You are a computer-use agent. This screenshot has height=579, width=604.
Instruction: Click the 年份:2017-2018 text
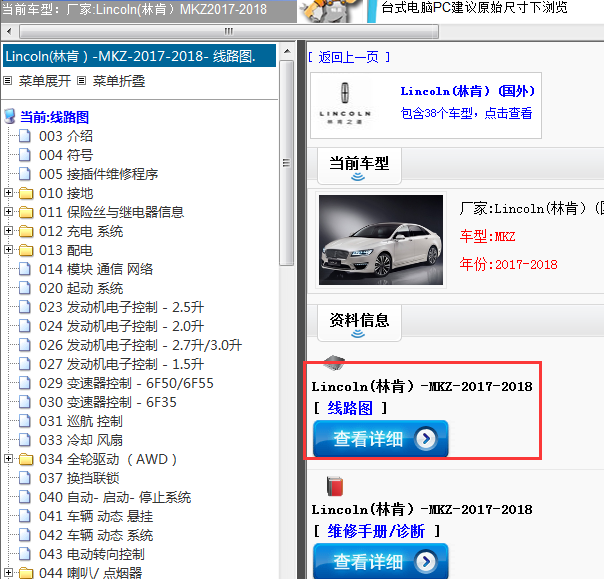click(x=508, y=264)
